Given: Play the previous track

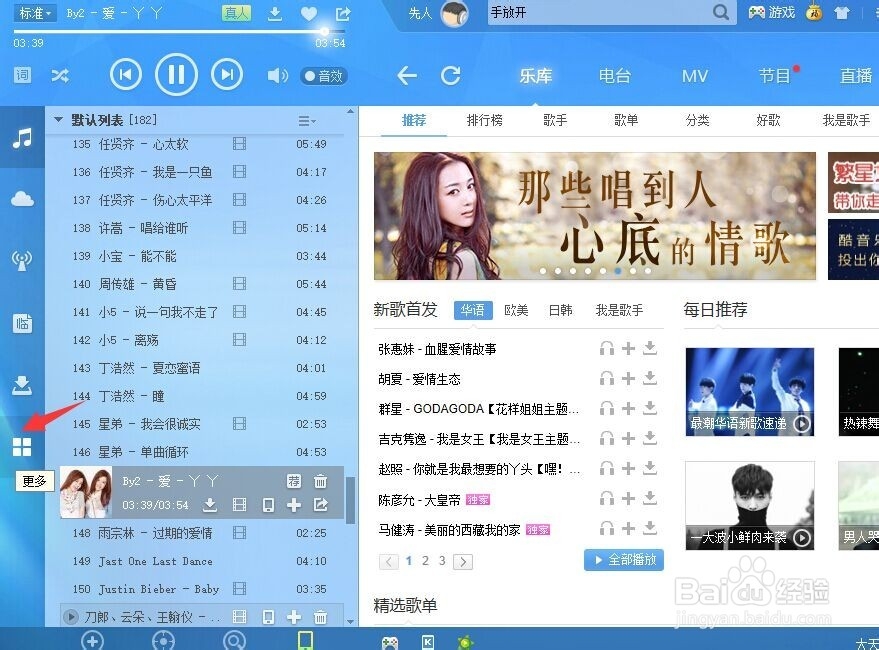Looking at the screenshot, I should [126, 75].
